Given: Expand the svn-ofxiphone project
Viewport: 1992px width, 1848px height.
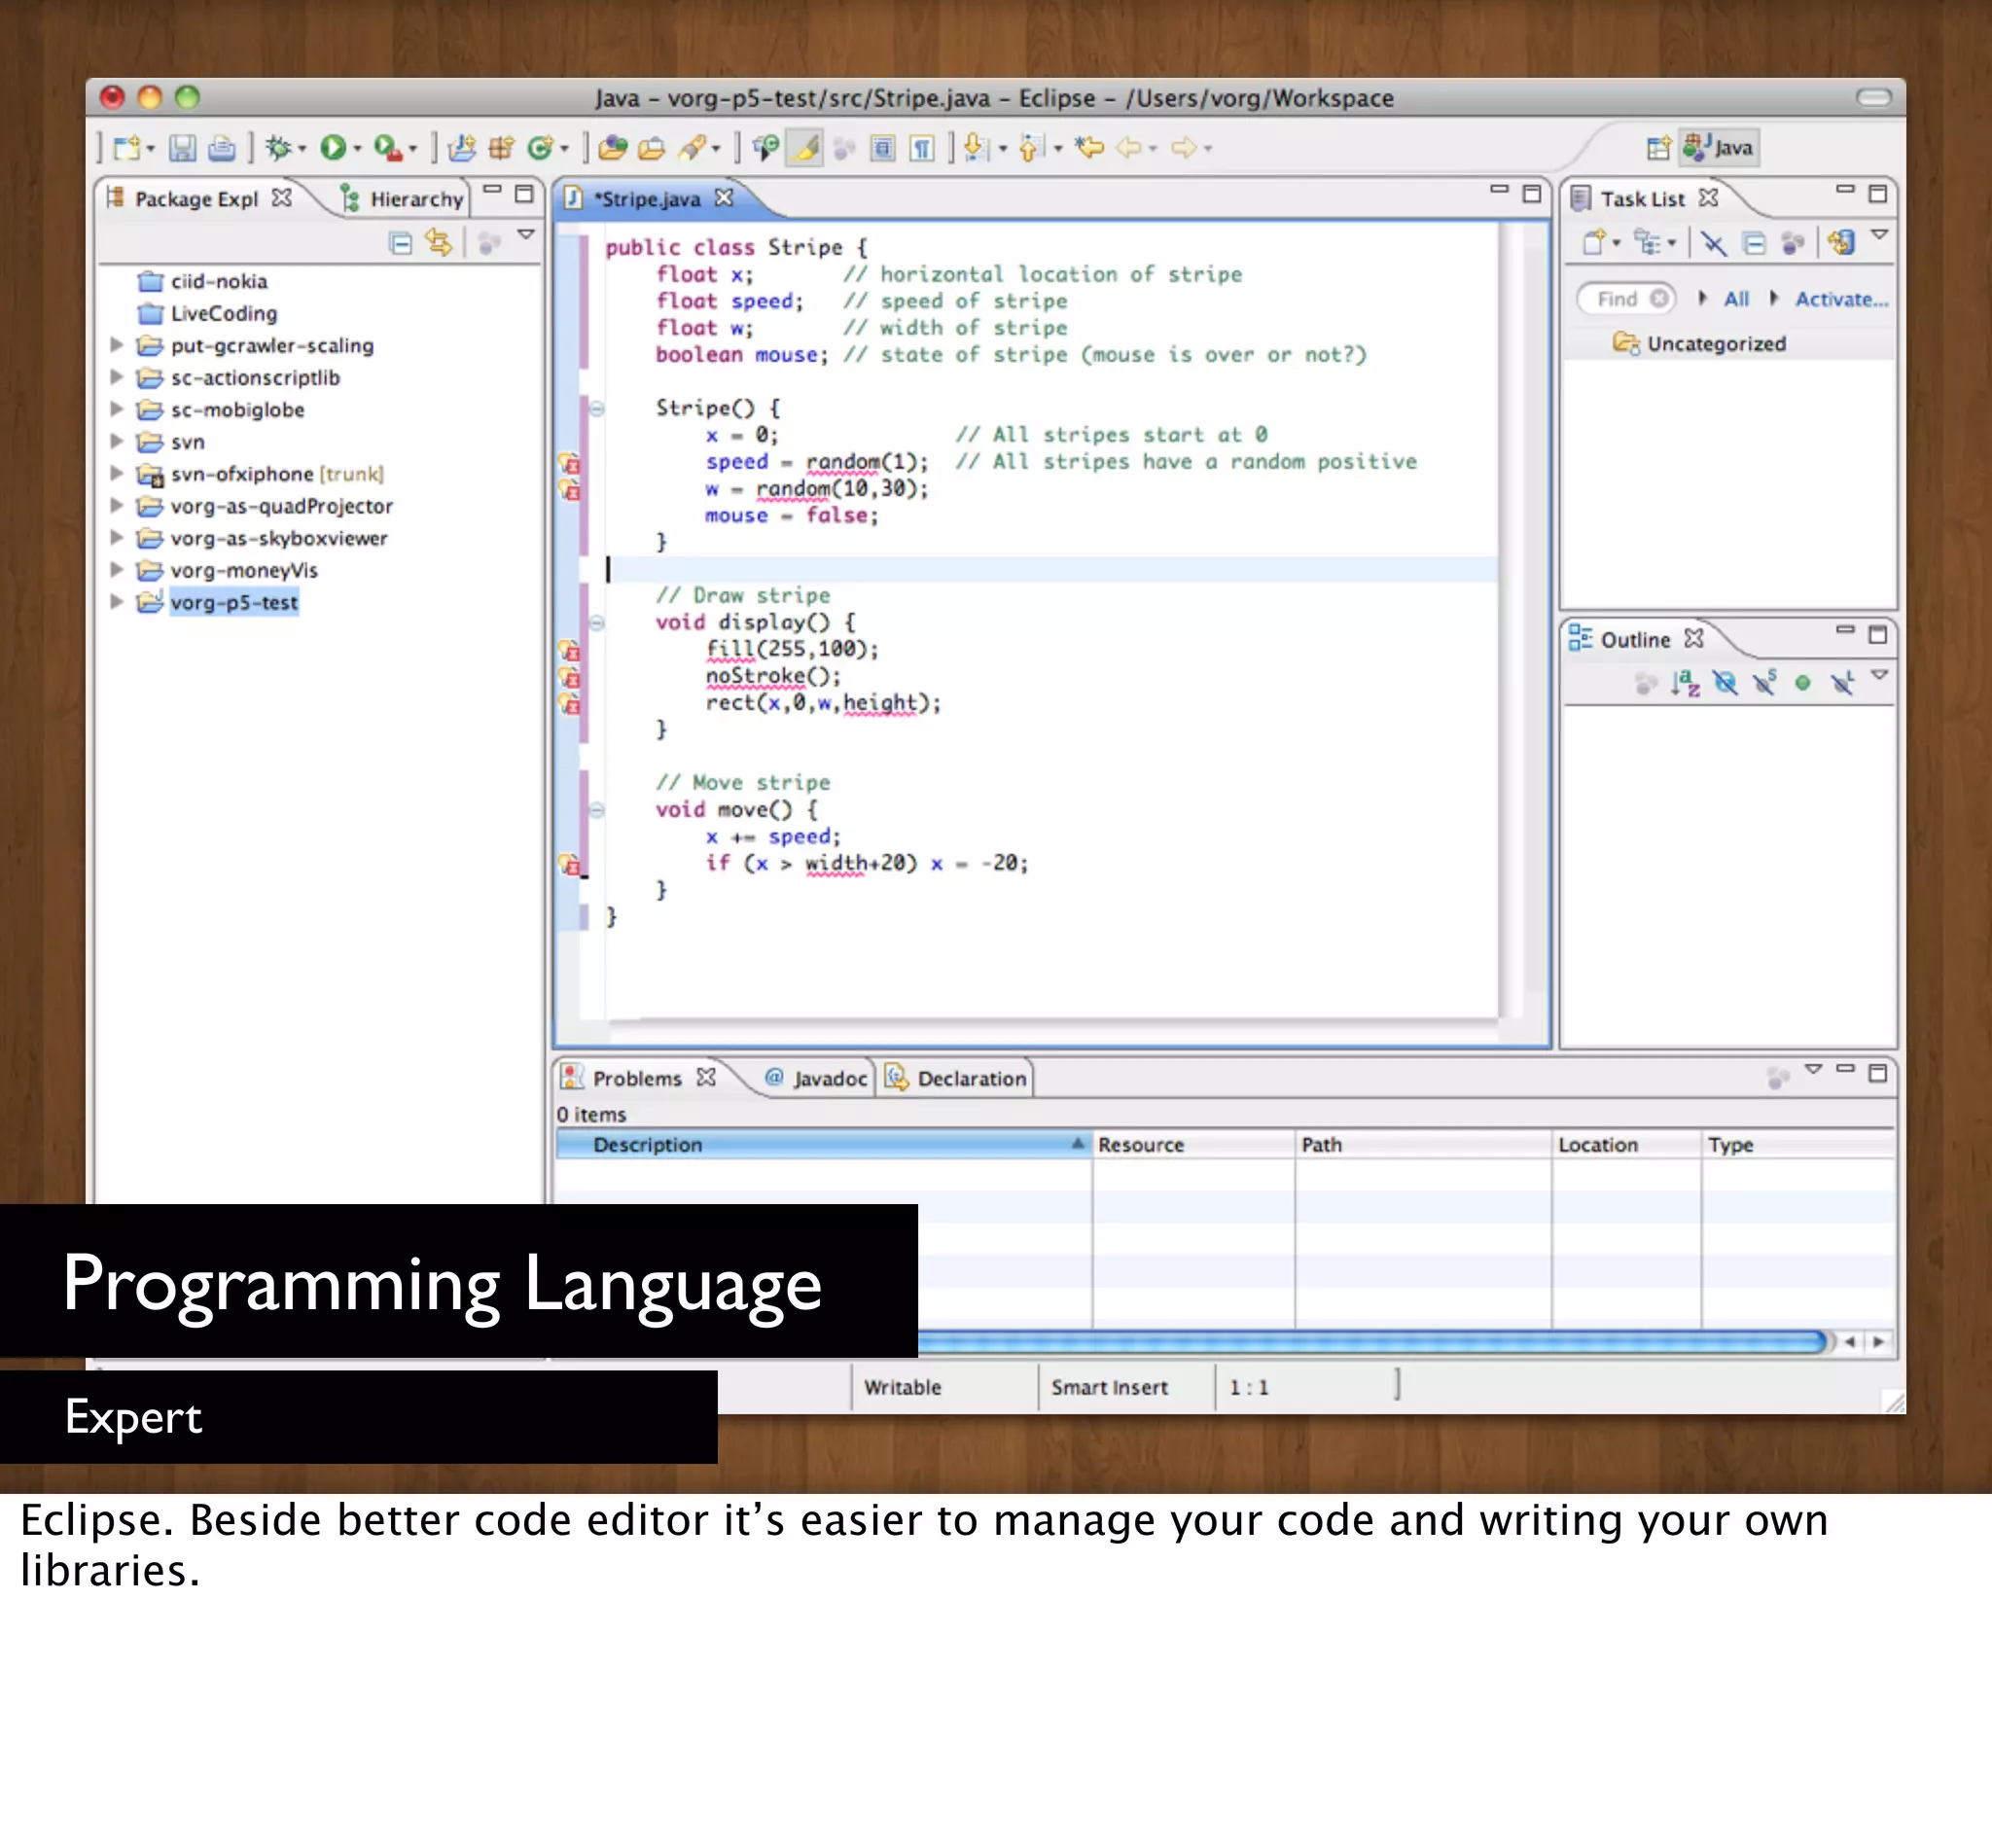Looking at the screenshot, I should 117,473.
